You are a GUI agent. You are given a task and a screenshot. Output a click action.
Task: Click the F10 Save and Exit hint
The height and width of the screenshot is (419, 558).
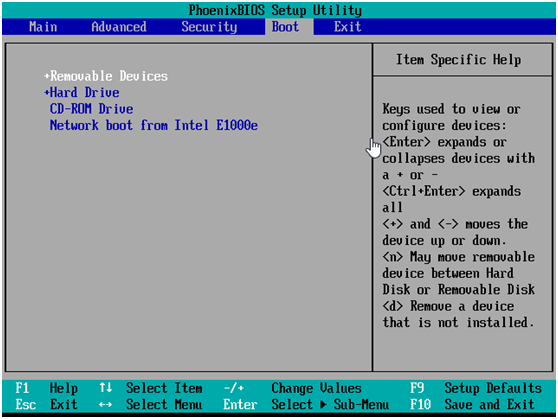(x=472, y=404)
